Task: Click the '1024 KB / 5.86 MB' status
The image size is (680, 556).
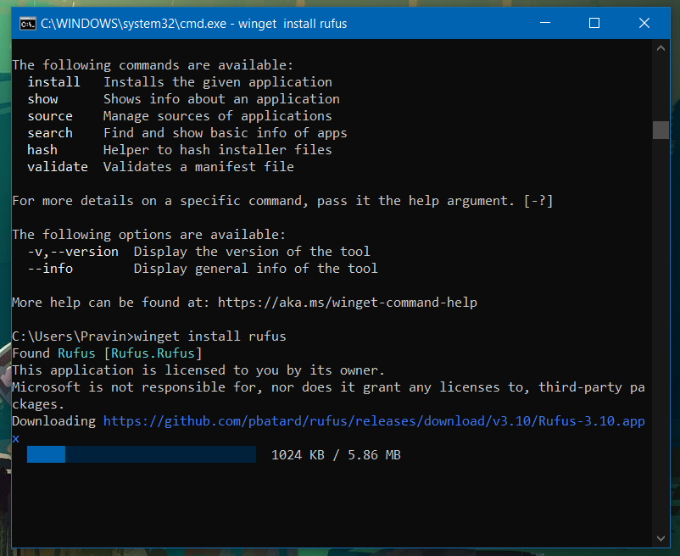Action: (336, 455)
